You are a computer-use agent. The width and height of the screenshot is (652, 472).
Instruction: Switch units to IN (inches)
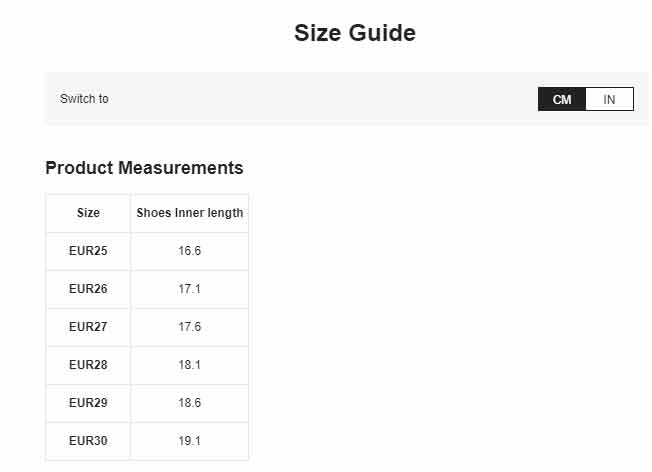tap(609, 99)
